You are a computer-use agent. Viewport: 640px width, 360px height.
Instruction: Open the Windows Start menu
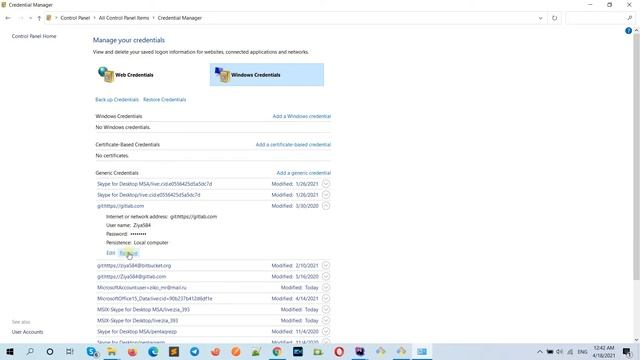(10, 351)
